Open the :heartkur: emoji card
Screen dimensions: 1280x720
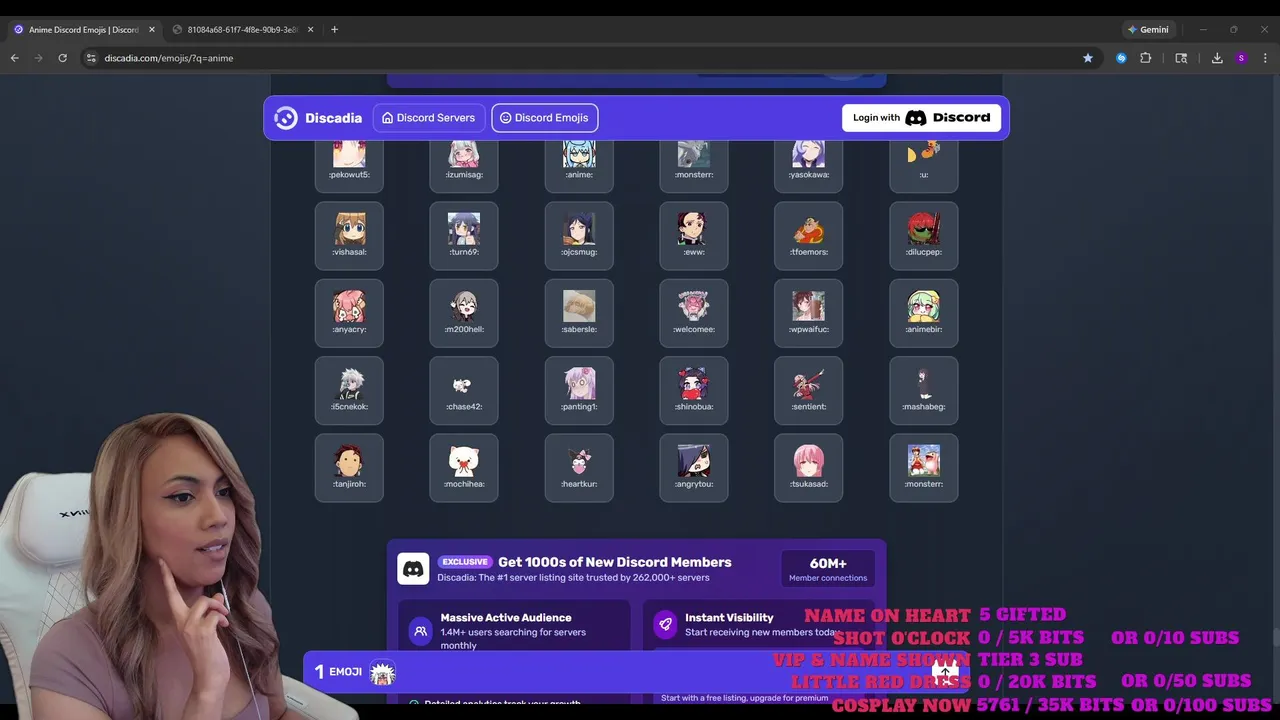click(579, 467)
